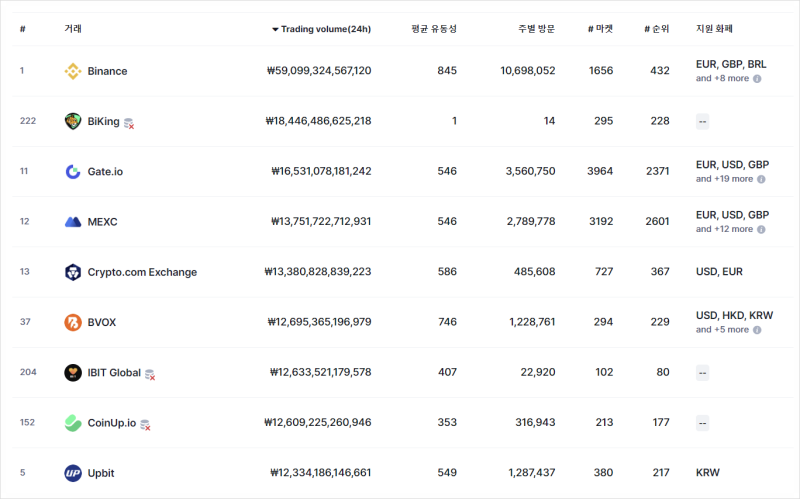Click the CoinUp.io green logo icon
800x499 pixels.
73,423
